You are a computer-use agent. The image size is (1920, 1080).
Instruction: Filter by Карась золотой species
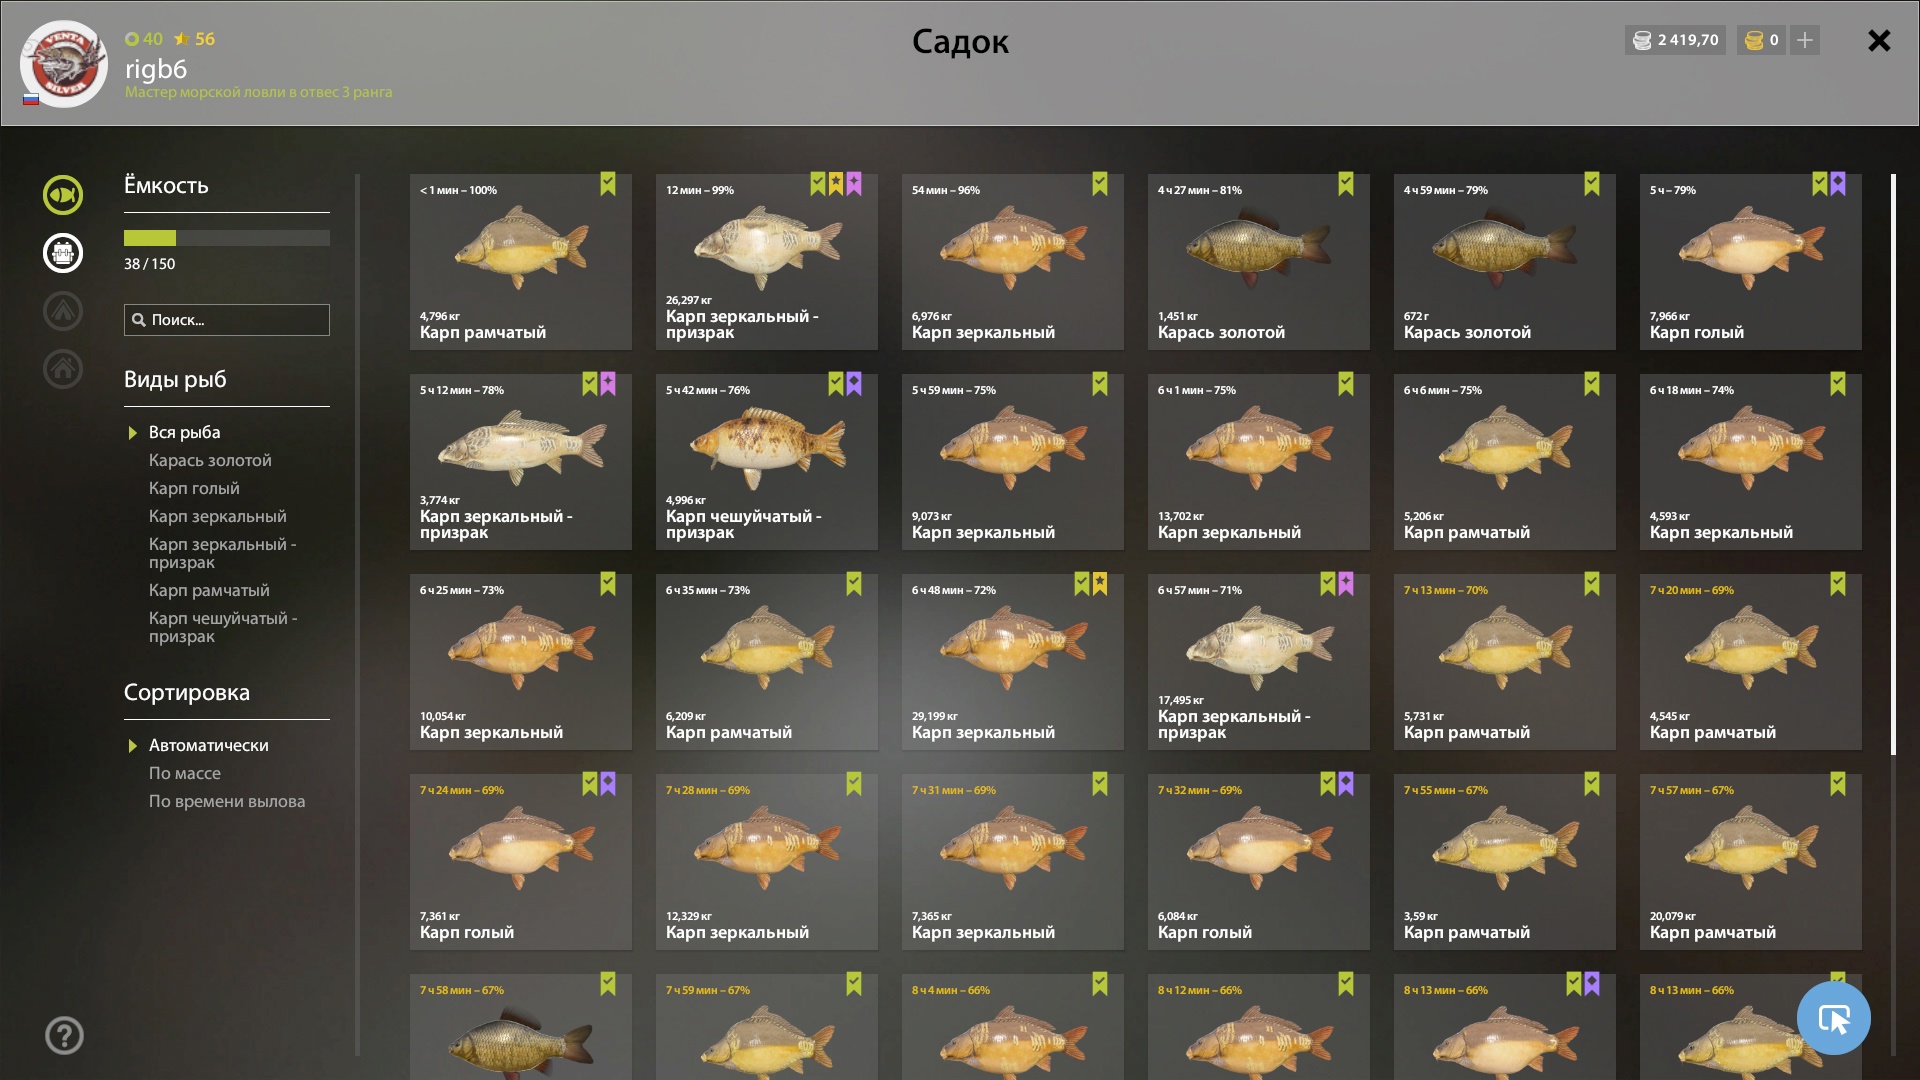click(x=210, y=460)
